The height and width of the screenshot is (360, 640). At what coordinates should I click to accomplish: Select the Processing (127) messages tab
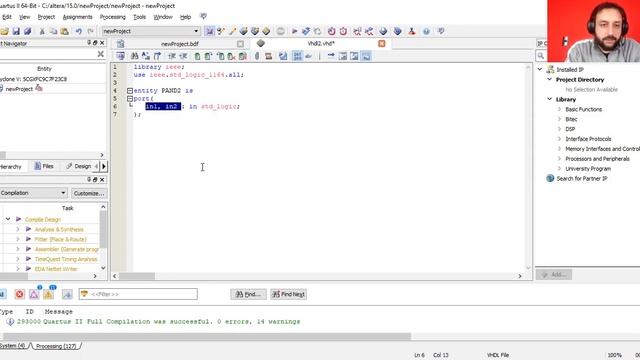point(56,346)
